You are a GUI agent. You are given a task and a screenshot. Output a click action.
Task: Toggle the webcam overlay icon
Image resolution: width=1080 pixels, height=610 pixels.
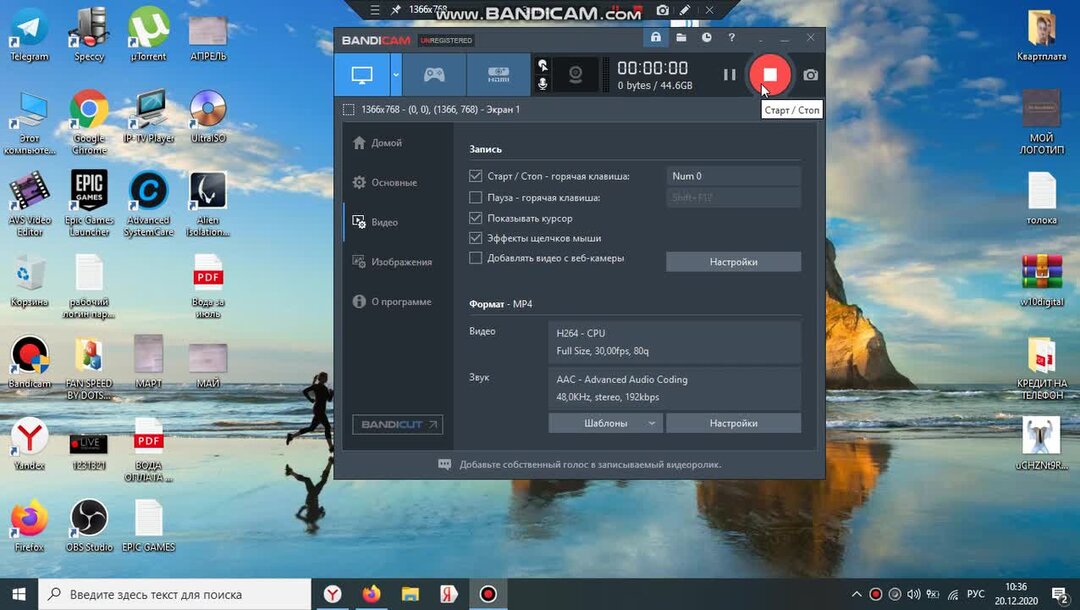[x=576, y=74]
